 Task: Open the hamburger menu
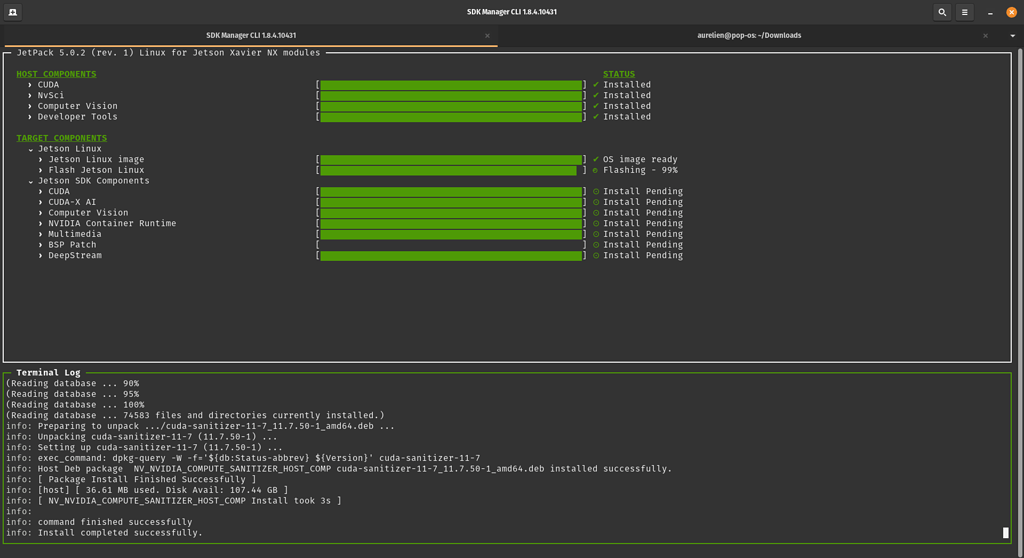pos(965,12)
